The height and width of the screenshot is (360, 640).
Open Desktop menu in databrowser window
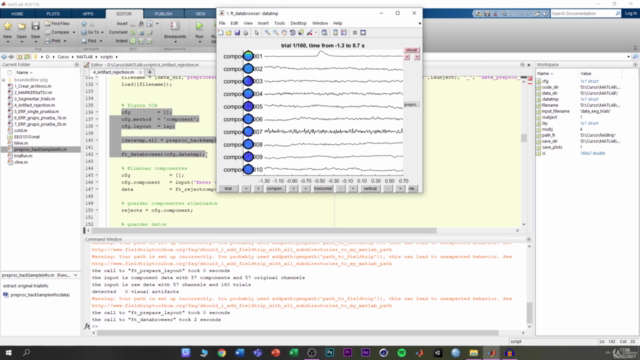point(298,23)
